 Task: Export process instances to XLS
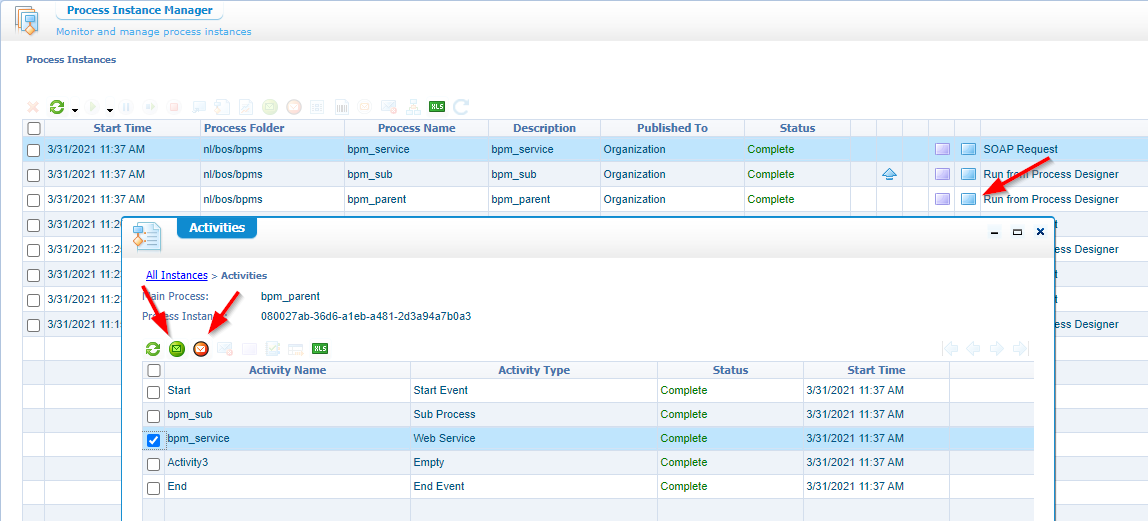point(437,107)
